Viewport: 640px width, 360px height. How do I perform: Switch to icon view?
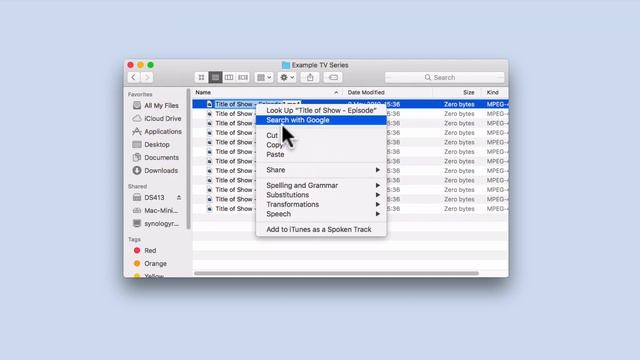tap(201, 78)
